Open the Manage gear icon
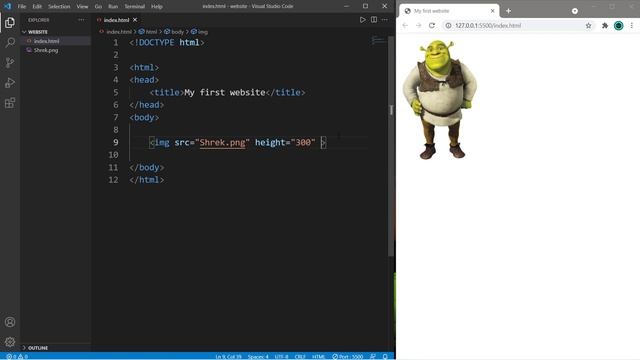 pyautogui.click(x=10, y=342)
